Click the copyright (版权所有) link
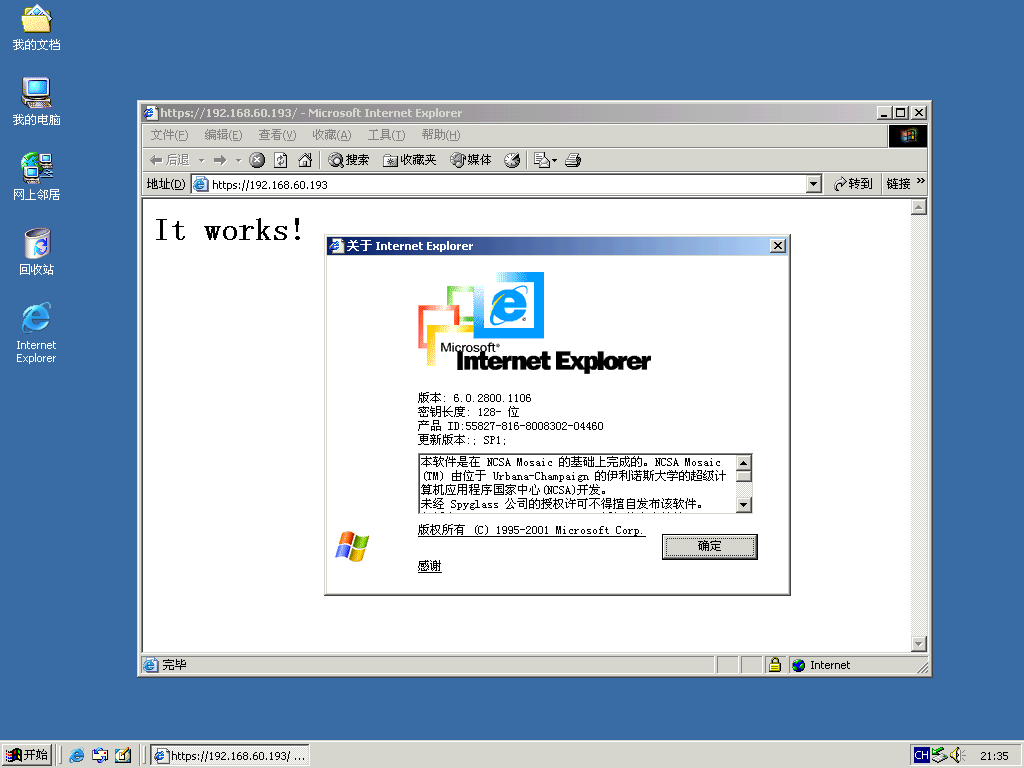 point(531,530)
